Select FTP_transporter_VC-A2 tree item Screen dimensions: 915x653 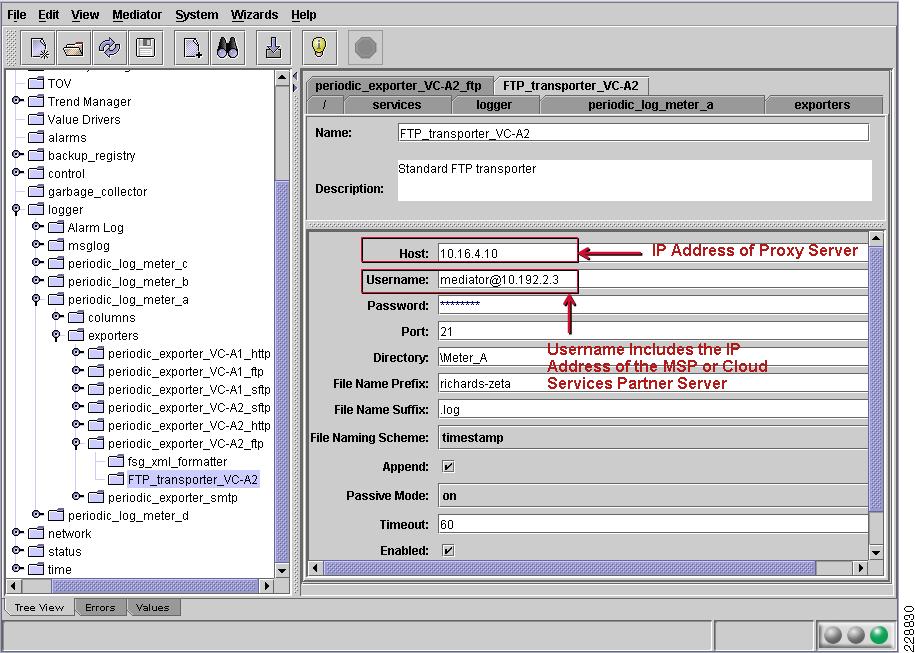point(193,480)
